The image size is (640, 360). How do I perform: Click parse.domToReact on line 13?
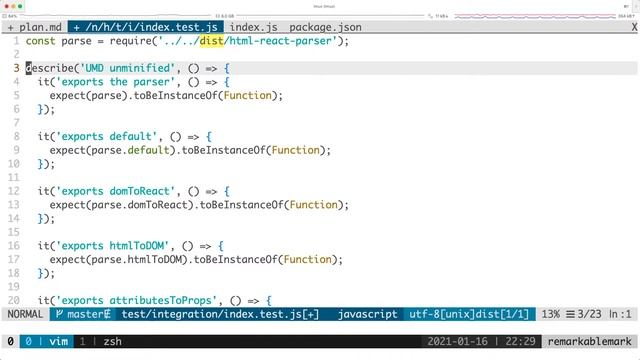point(139,205)
